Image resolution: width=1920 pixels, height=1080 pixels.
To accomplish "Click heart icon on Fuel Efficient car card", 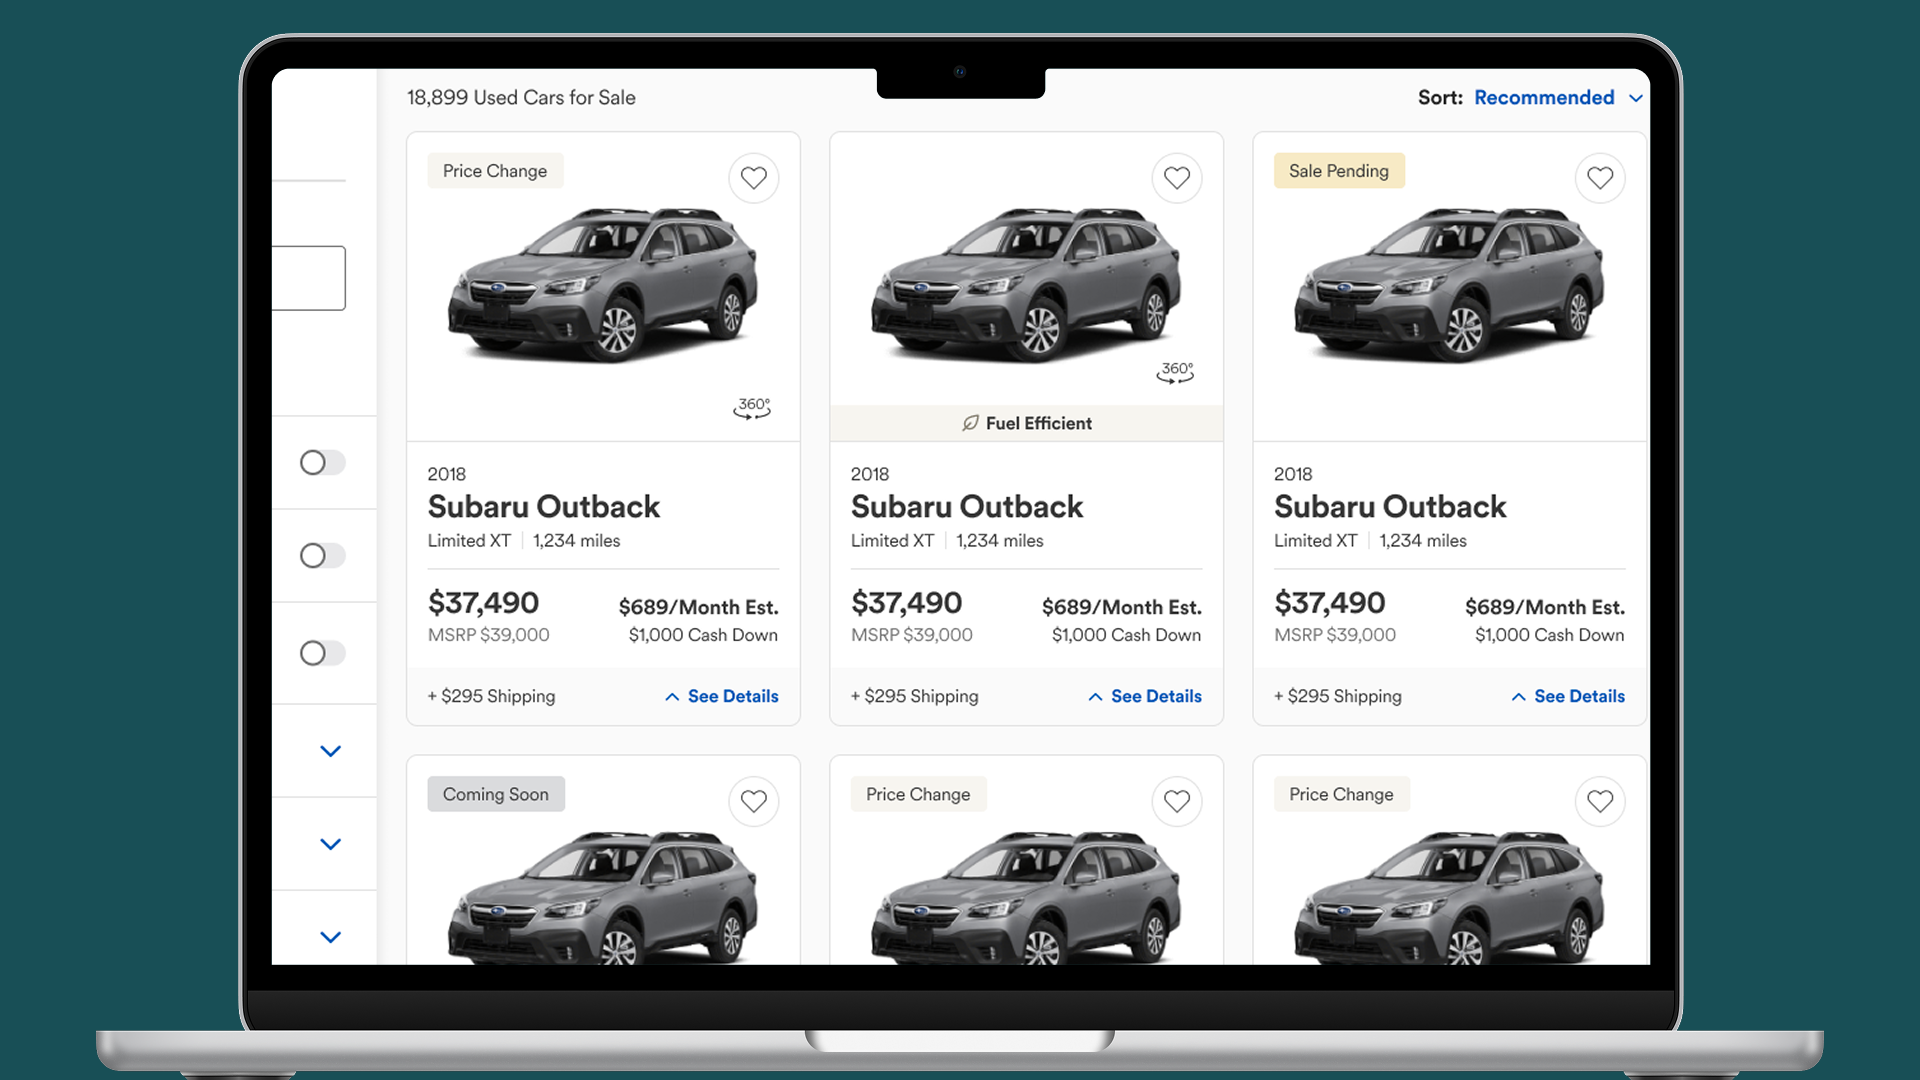I will 1176,178.
